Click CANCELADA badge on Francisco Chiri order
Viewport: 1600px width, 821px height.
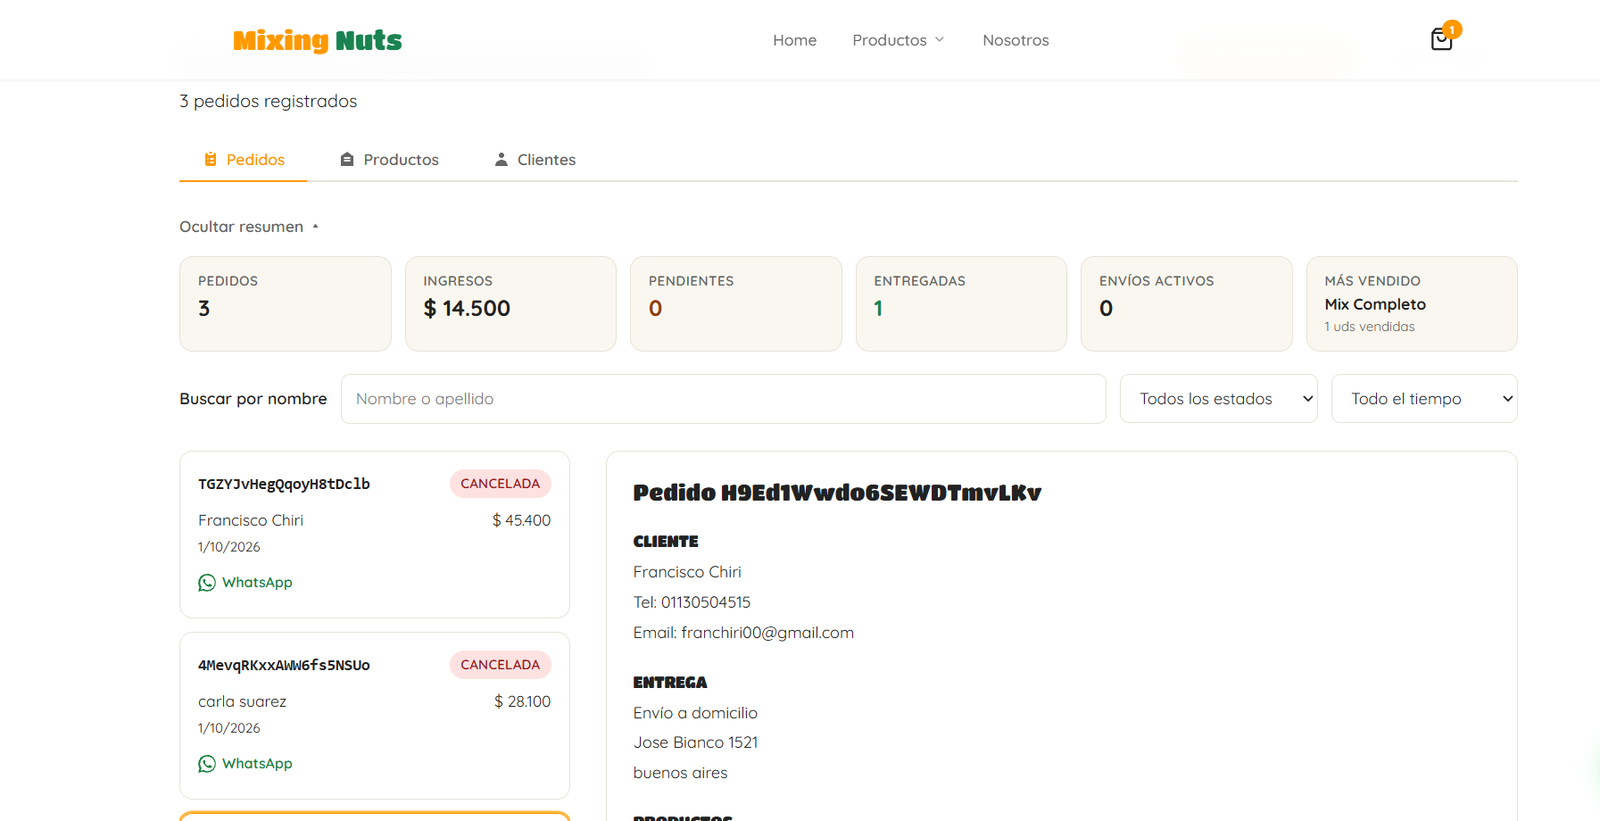tap(500, 484)
